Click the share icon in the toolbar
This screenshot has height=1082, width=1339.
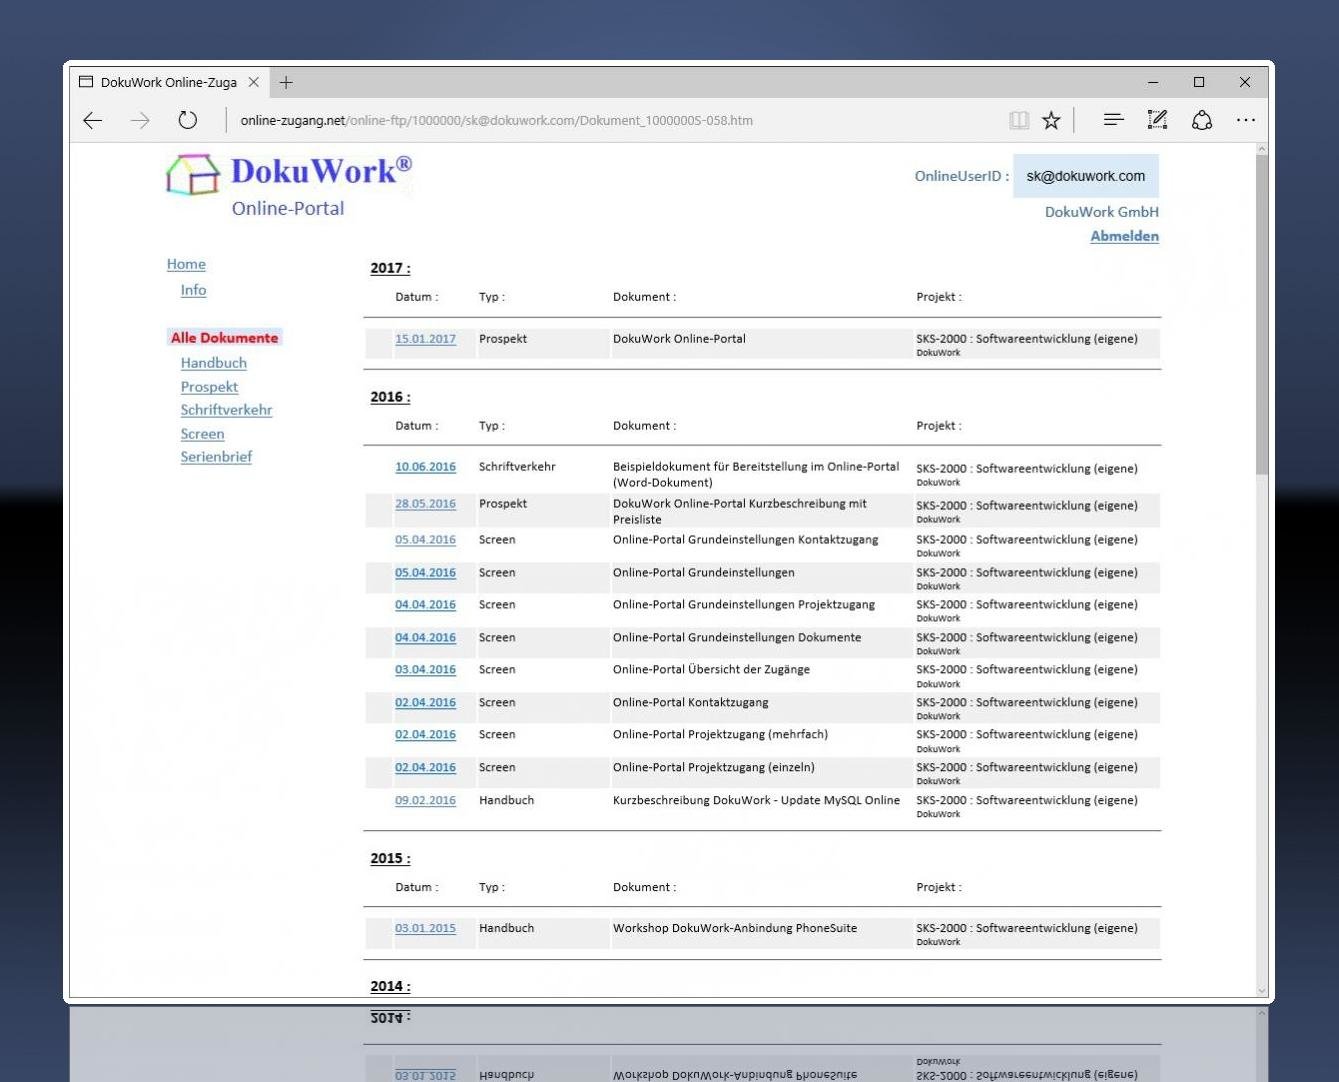pyautogui.click(x=1202, y=120)
